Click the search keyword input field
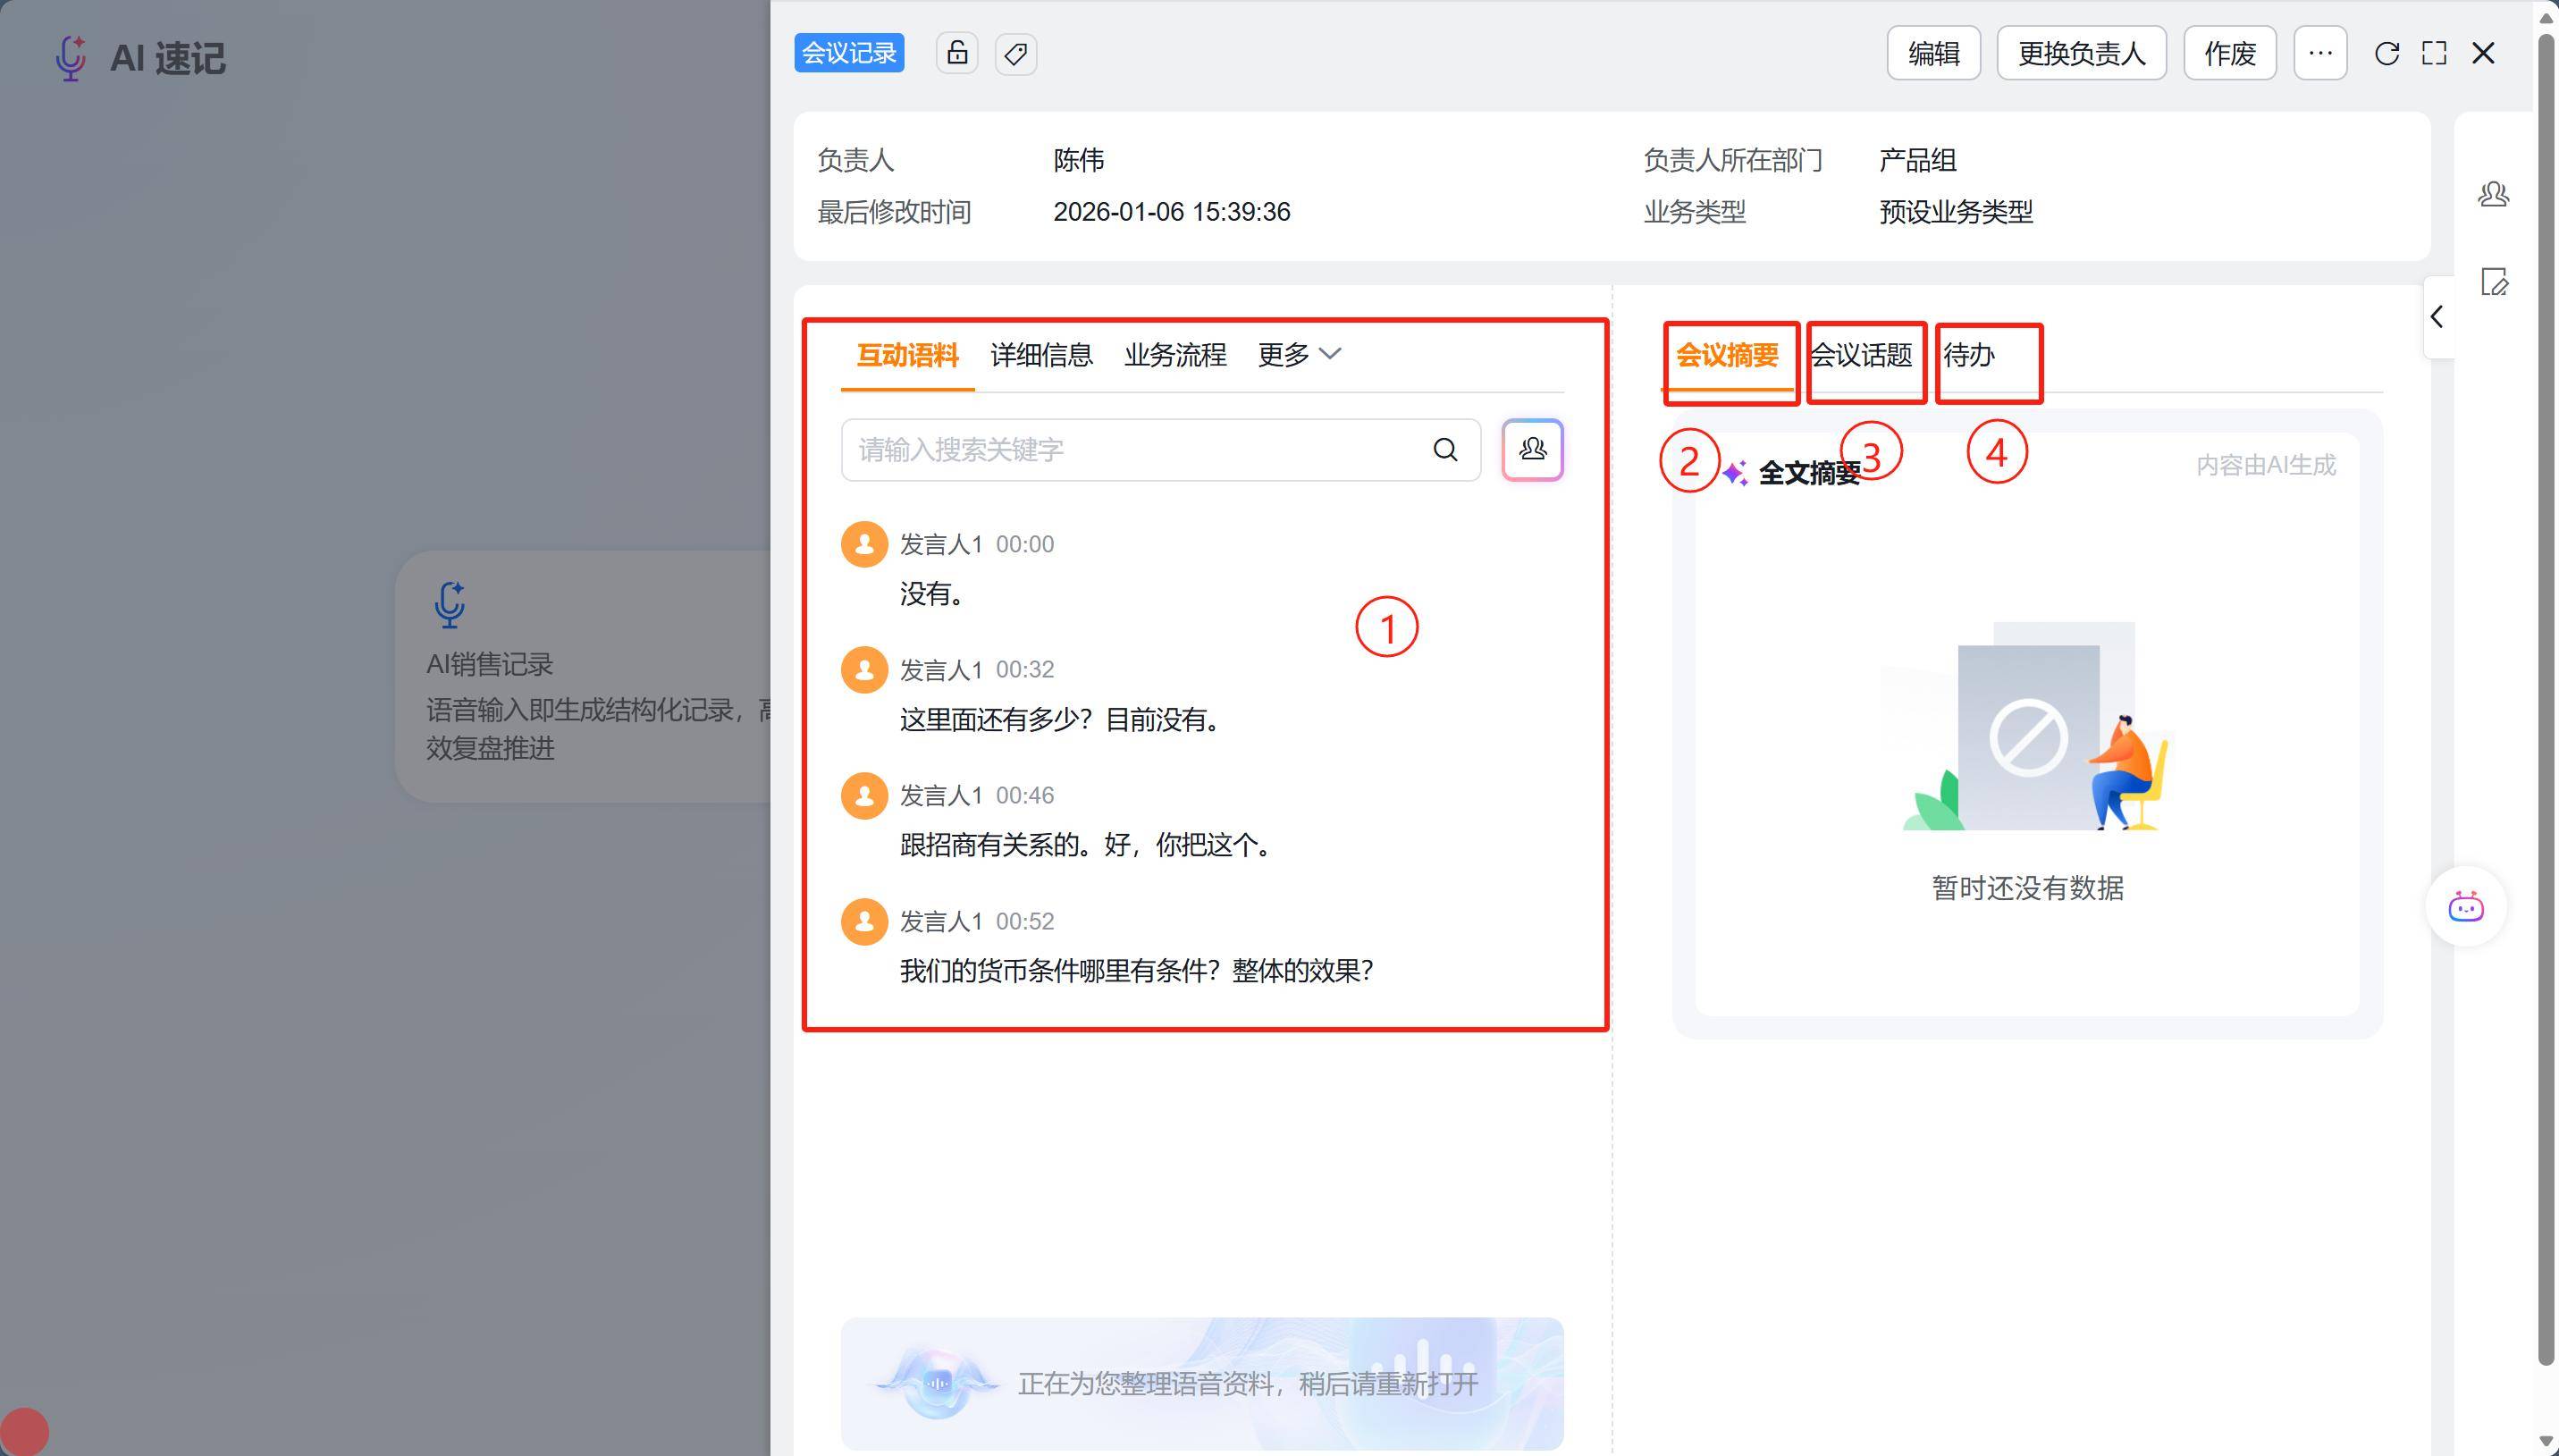 pyautogui.click(x=1130, y=450)
